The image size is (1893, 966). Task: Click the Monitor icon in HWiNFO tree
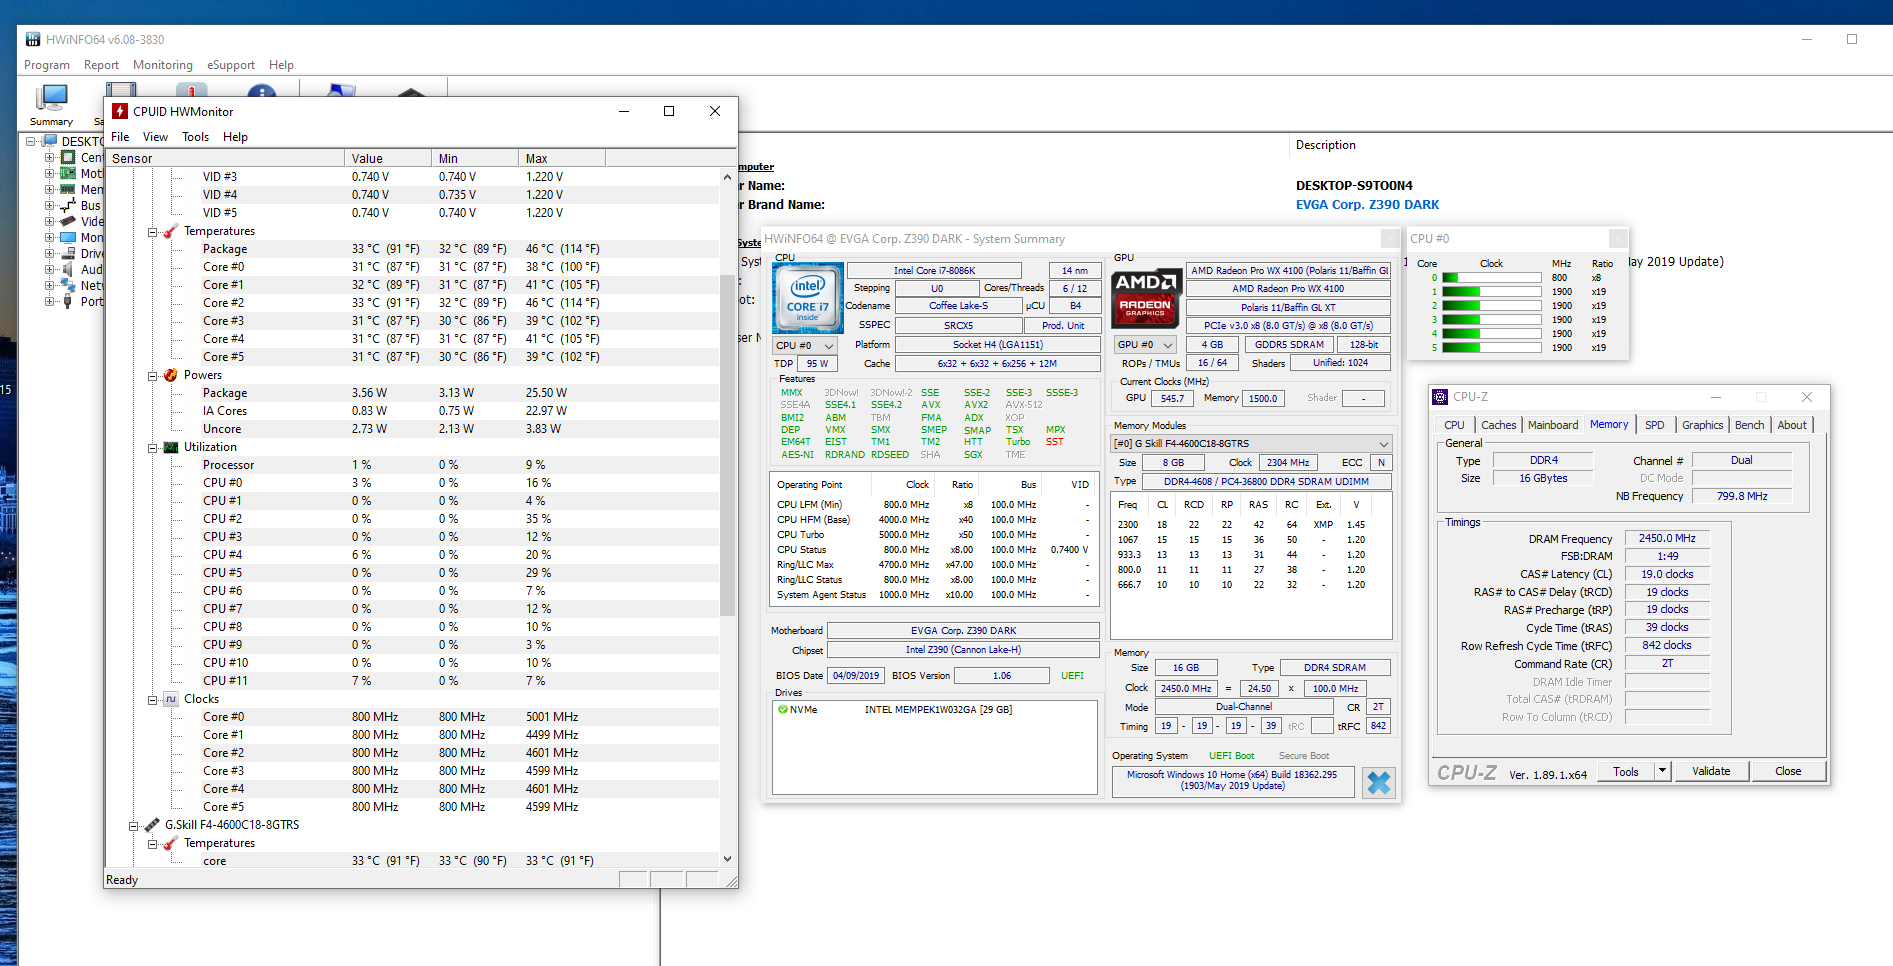(x=68, y=237)
